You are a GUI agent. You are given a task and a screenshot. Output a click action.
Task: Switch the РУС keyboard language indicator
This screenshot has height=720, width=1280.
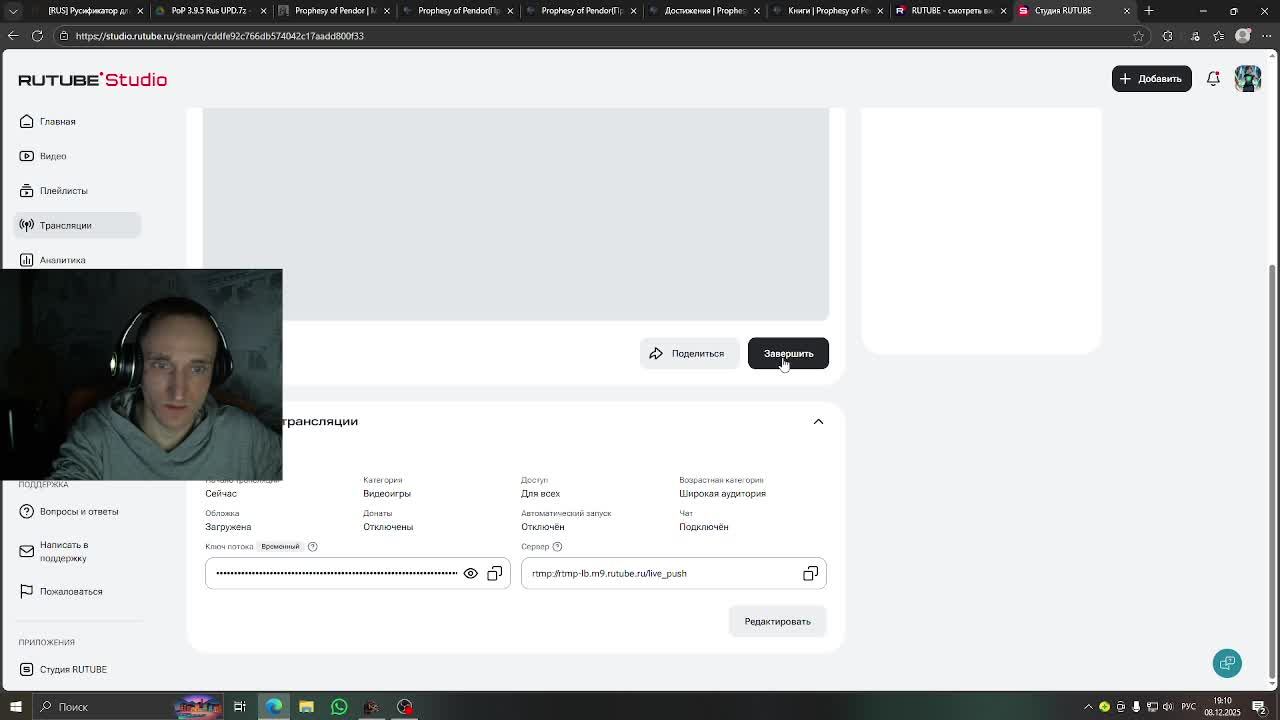(x=1188, y=707)
